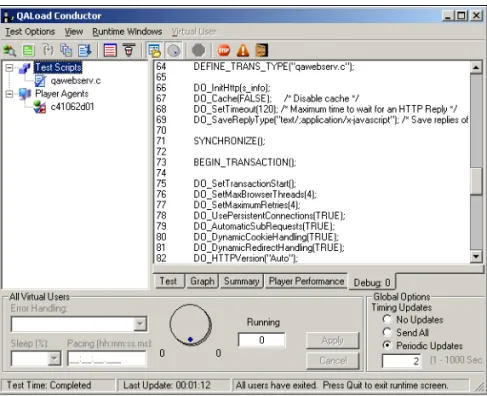The width and height of the screenshot is (487, 396).
Task: Click the exit door toolbar icon
Action: pyautogui.click(x=262, y=50)
